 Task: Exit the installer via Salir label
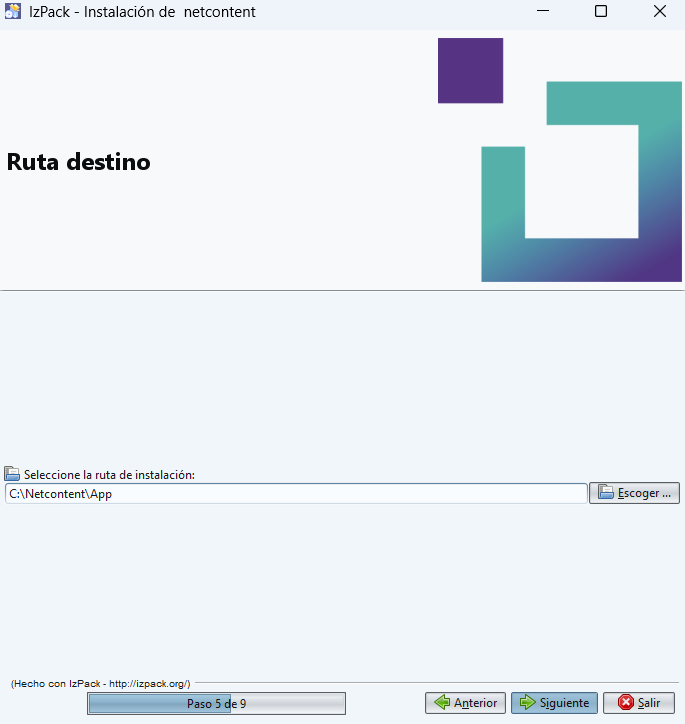click(649, 703)
